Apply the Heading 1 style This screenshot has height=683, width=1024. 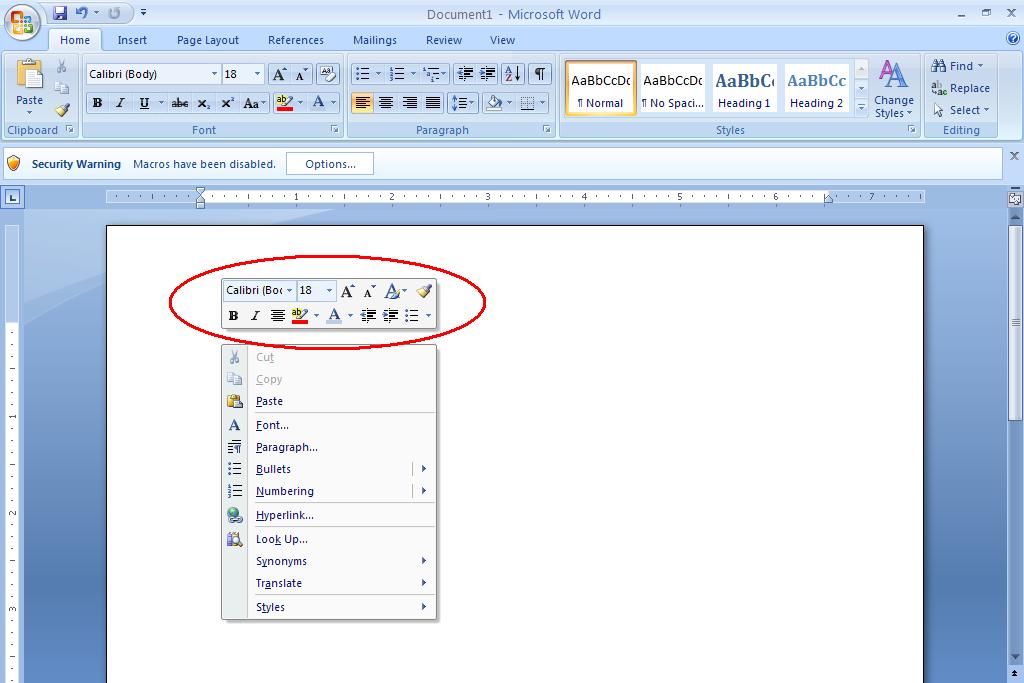pos(744,88)
